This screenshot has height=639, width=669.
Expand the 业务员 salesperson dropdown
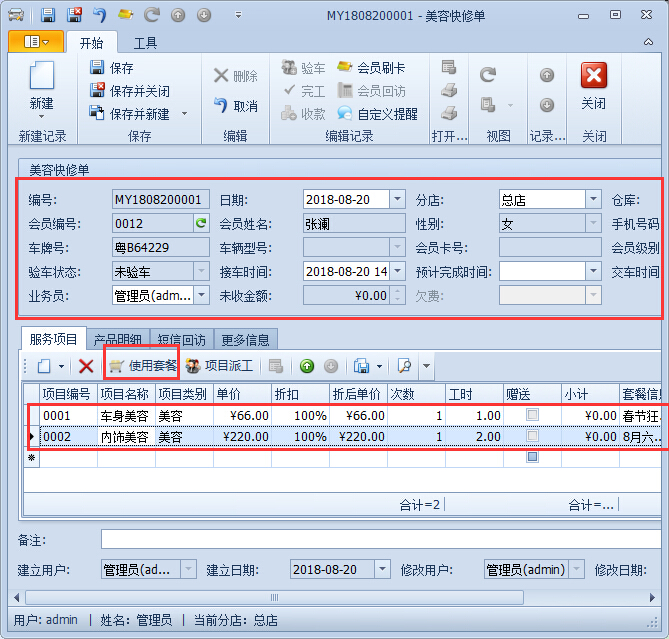point(201,296)
